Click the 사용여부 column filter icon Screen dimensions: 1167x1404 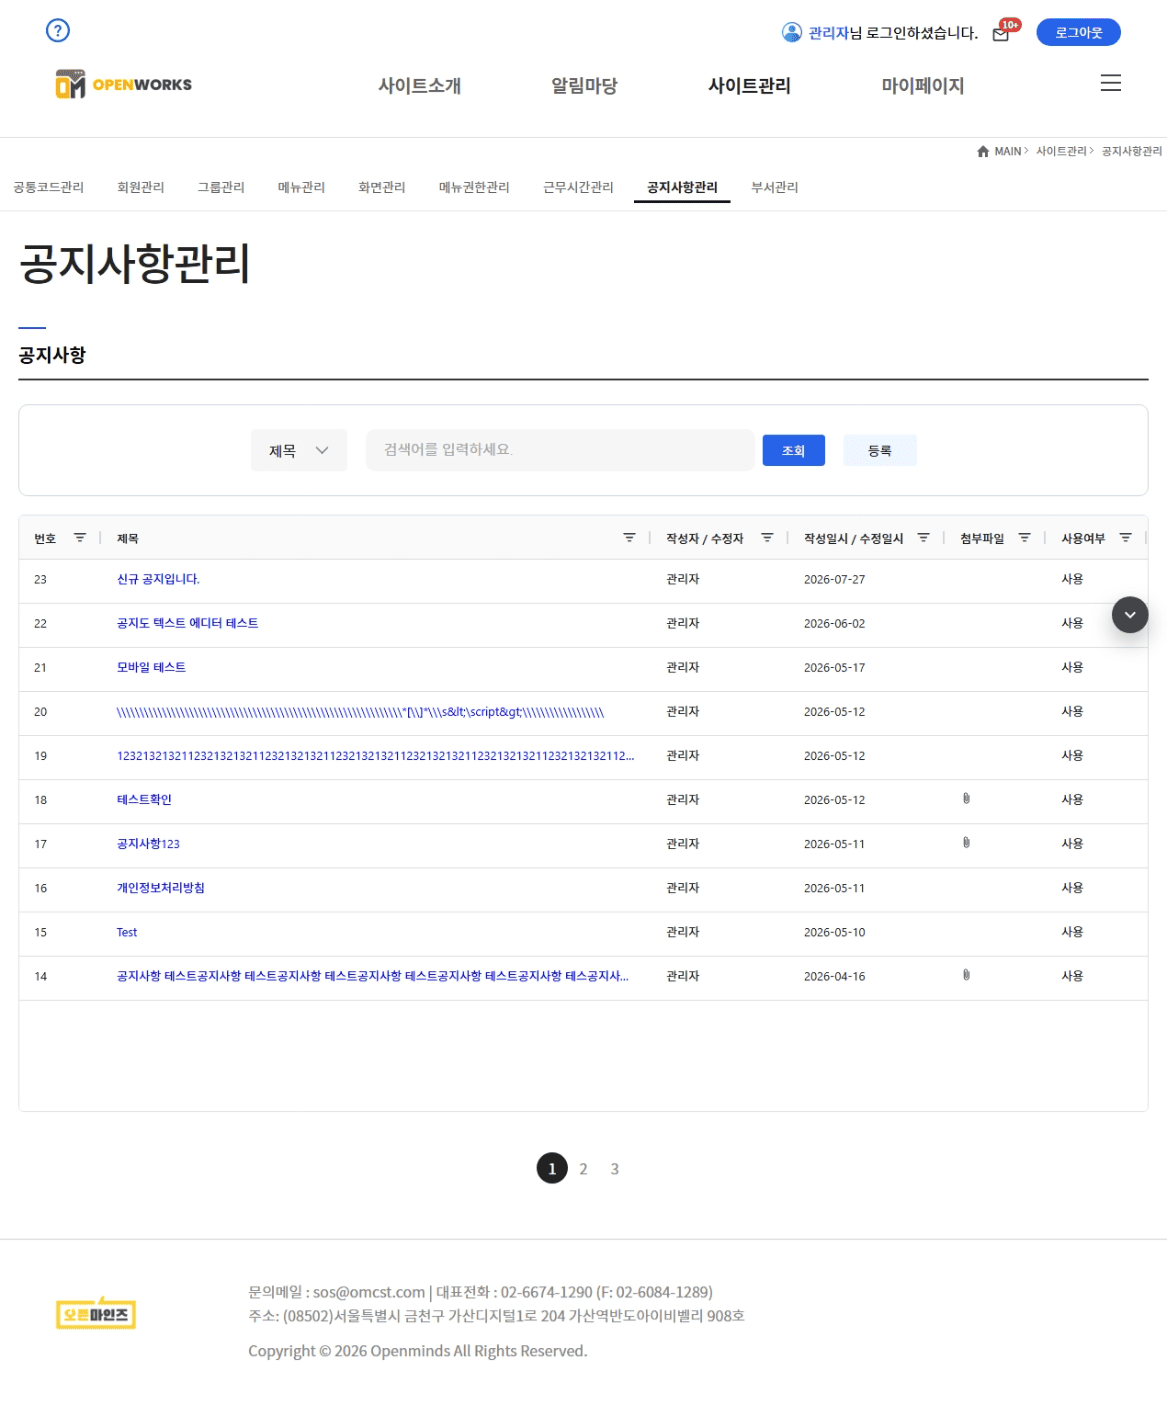tap(1125, 538)
